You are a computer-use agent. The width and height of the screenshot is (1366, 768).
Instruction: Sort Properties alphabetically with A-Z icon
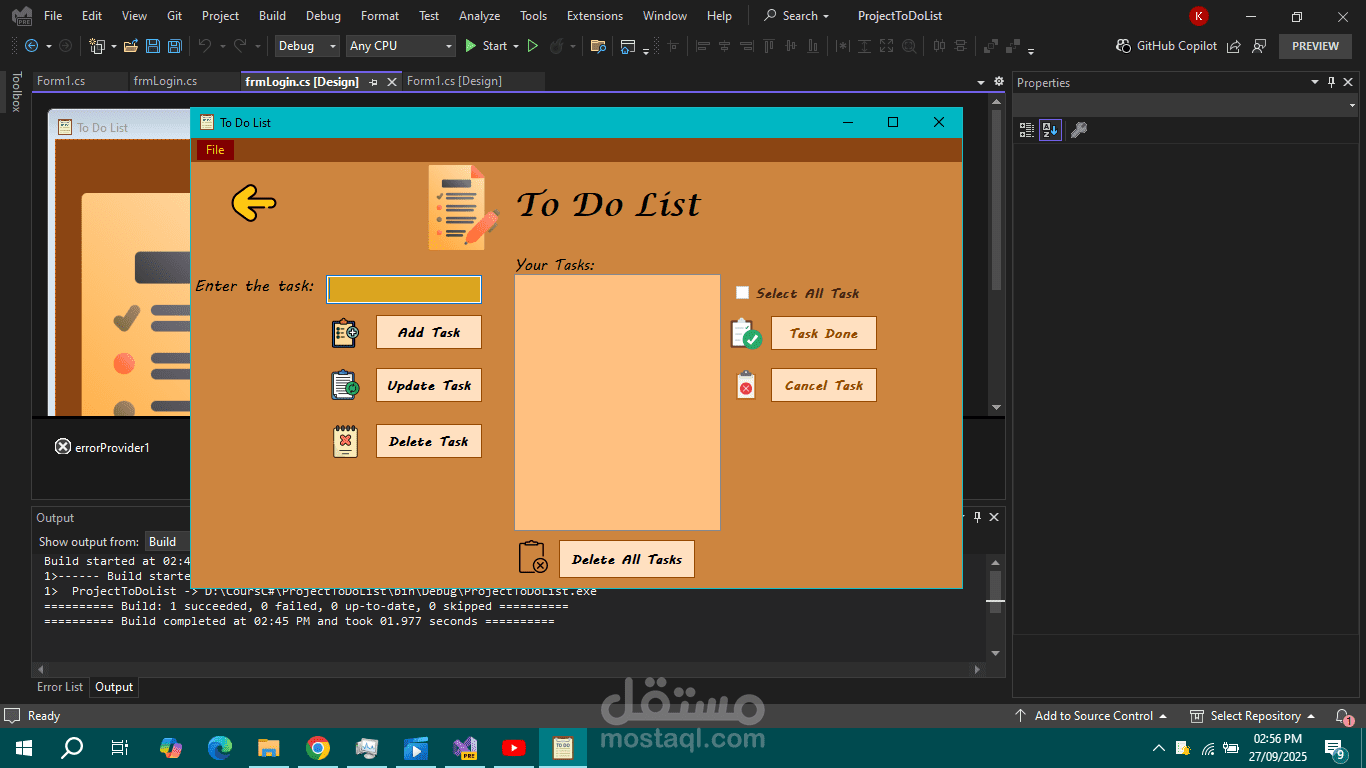tap(1052, 129)
